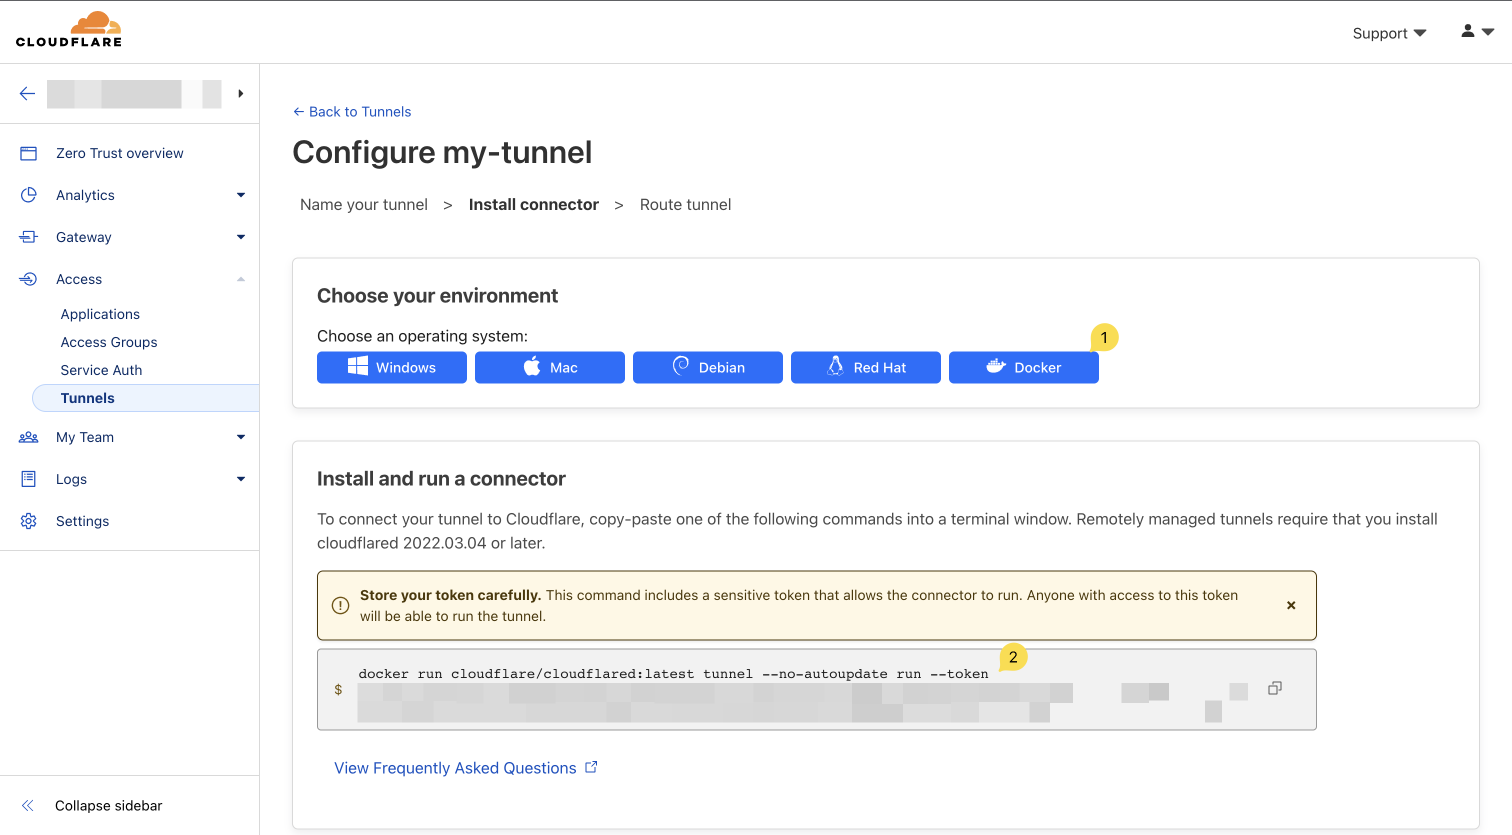Choose Debian operating system
Screen dimensions: 1512x835
pos(708,367)
